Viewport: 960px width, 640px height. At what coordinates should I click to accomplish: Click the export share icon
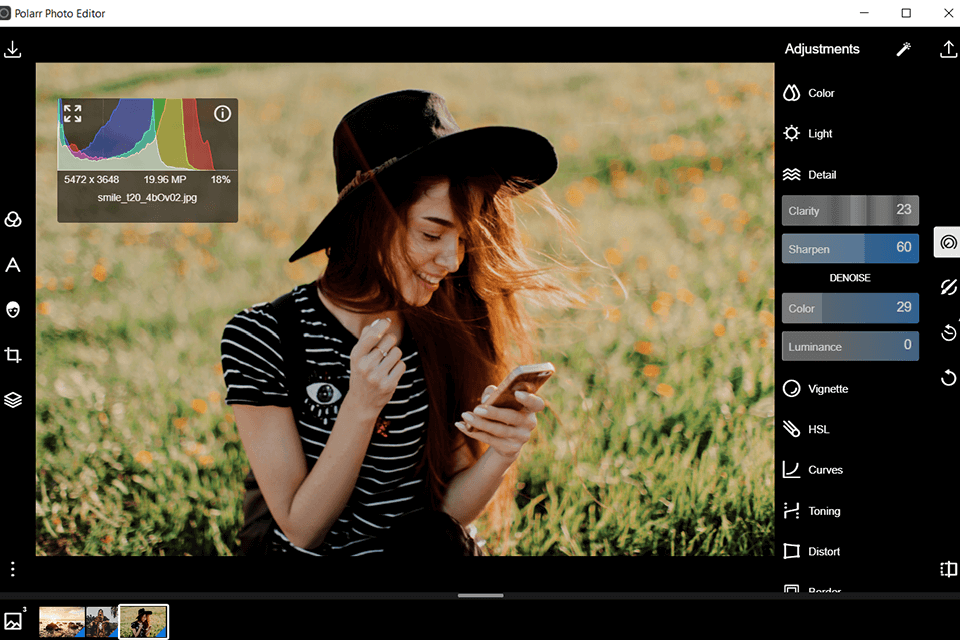(x=948, y=49)
